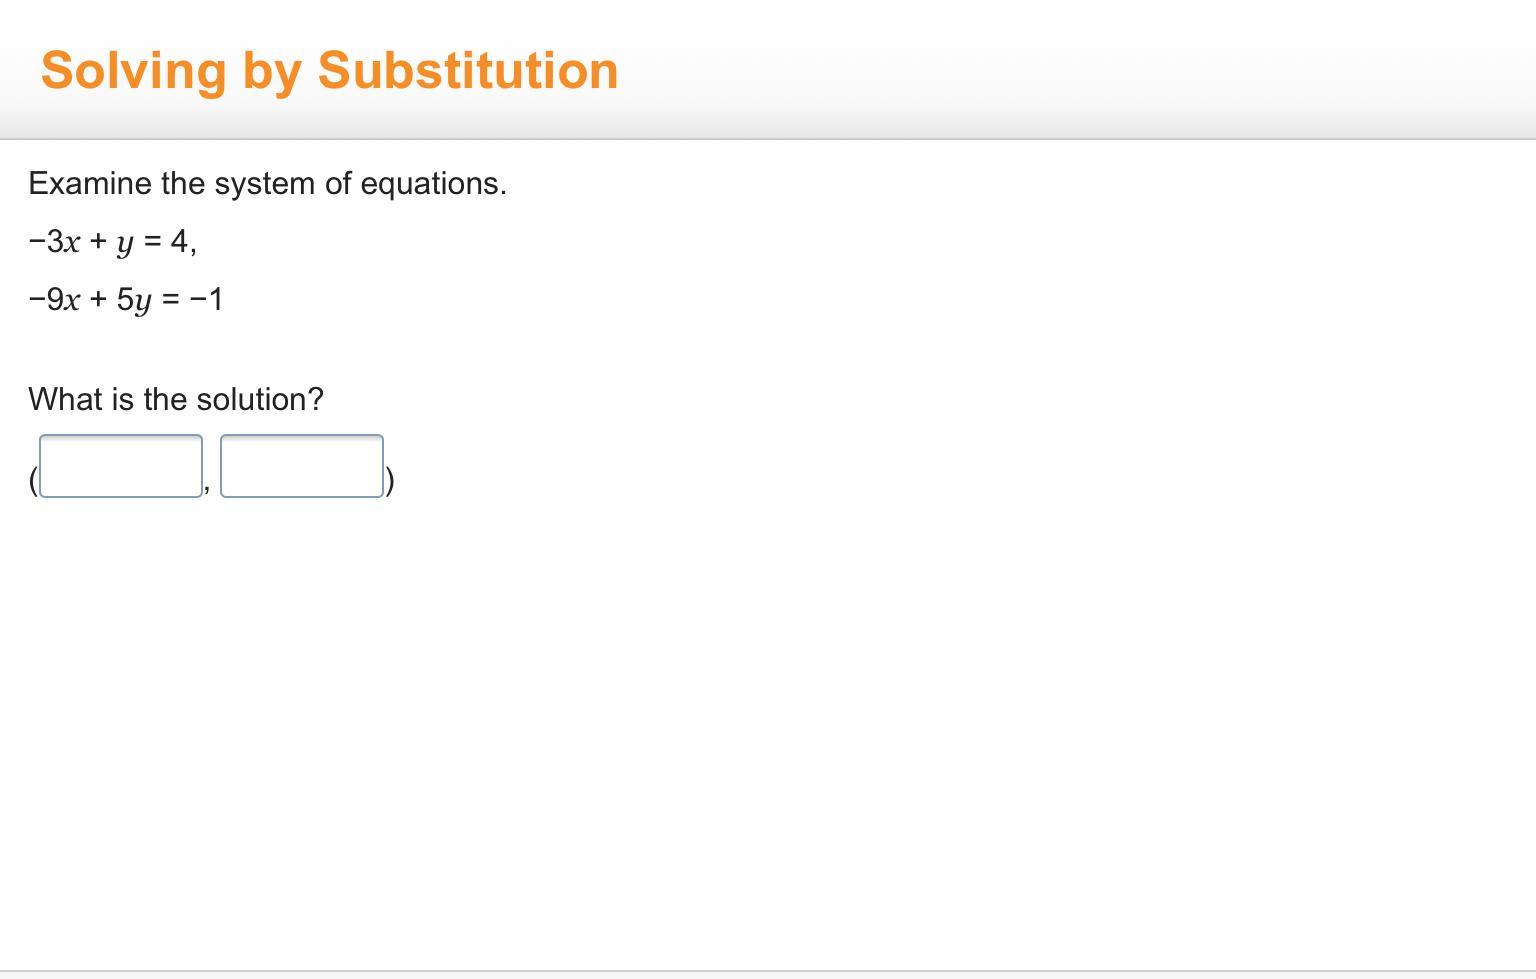The height and width of the screenshot is (979, 1536).
Task: Click the y variable in the first equation
Action: coord(124,244)
